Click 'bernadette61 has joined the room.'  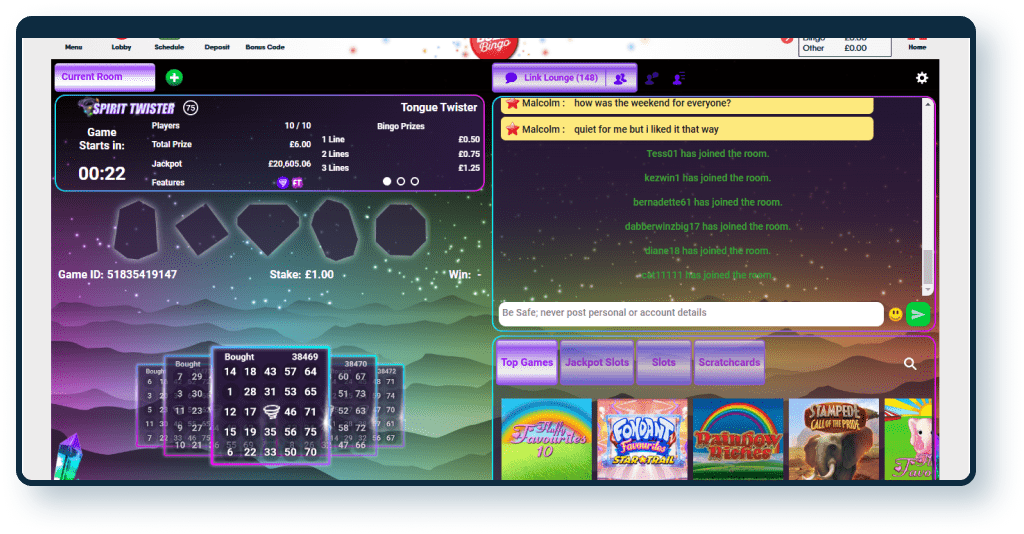pos(707,202)
